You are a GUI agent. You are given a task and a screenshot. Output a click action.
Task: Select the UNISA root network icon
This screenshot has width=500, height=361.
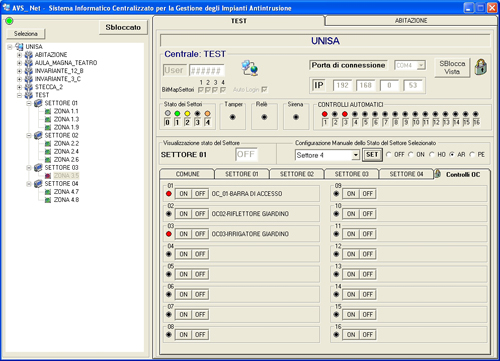[19, 47]
